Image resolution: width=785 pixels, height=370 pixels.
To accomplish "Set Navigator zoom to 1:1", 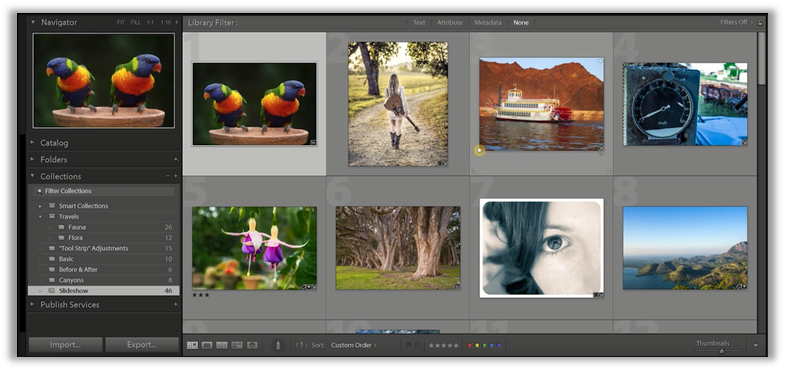I will pos(151,23).
